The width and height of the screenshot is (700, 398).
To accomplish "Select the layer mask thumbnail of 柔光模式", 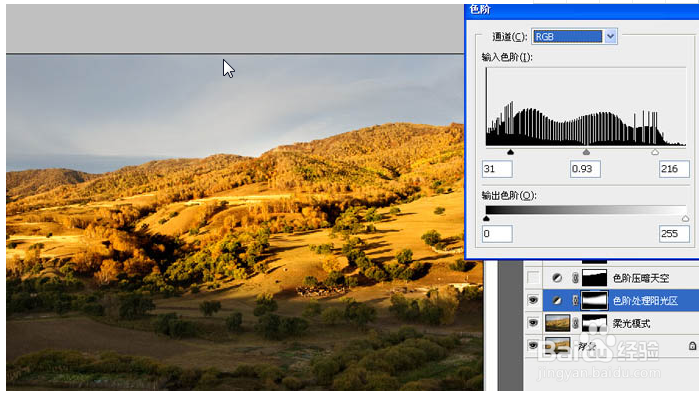I will 594,323.
